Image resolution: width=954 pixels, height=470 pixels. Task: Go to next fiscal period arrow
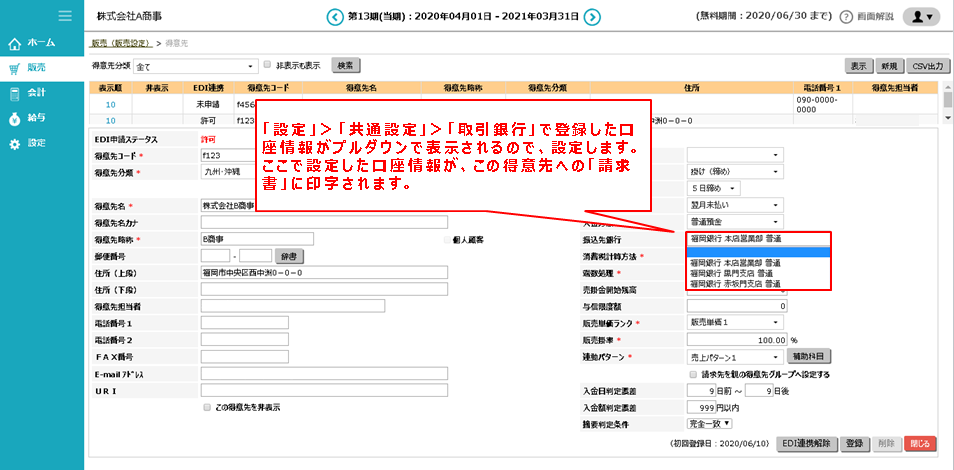[x=592, y=16]
